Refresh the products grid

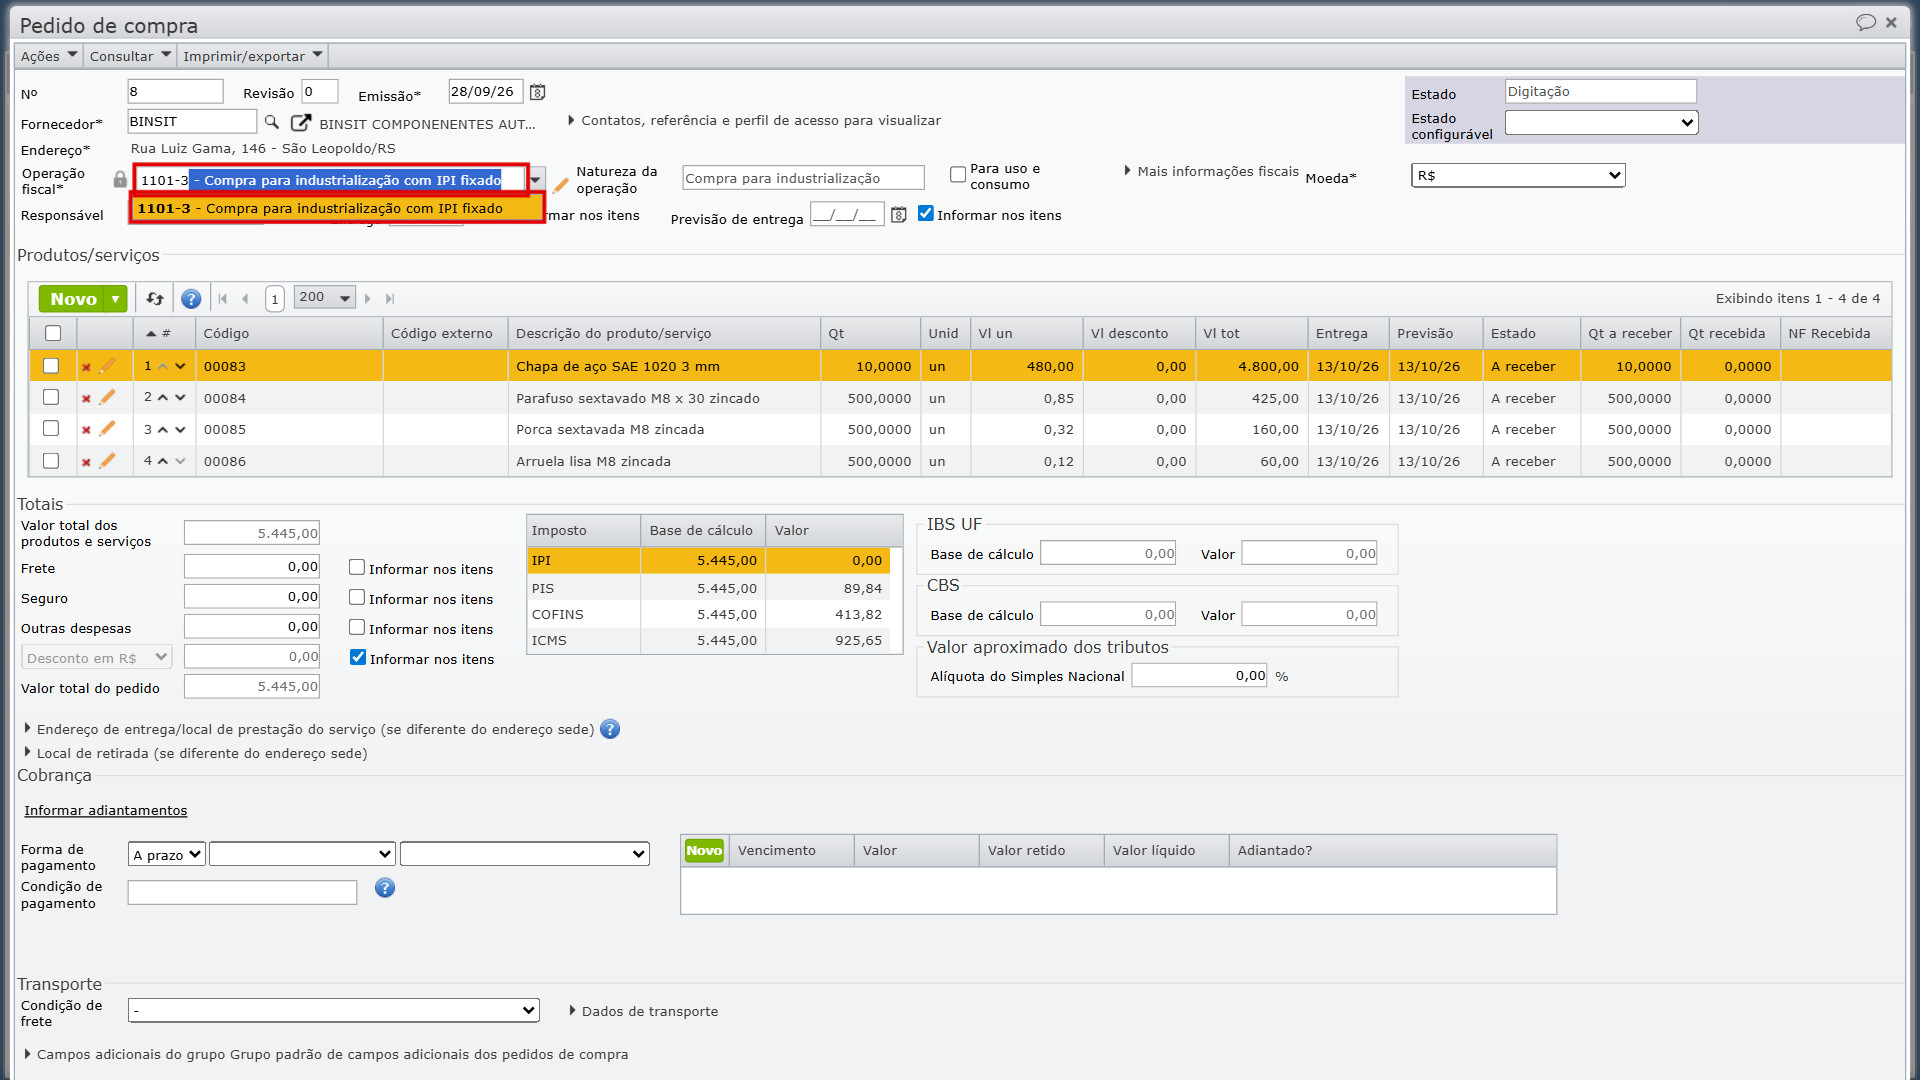tap(155, 298)
